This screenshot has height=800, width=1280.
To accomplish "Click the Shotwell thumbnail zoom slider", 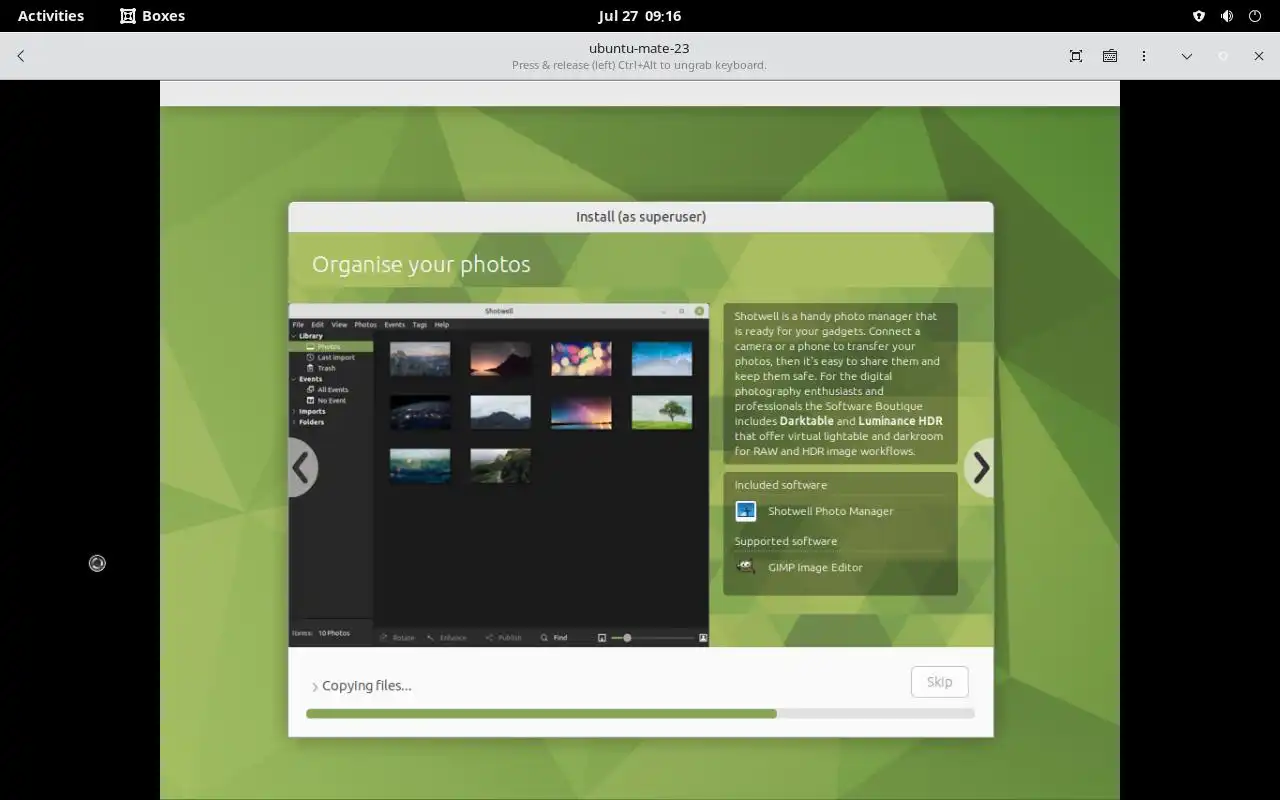I will [x=653, y=637].
